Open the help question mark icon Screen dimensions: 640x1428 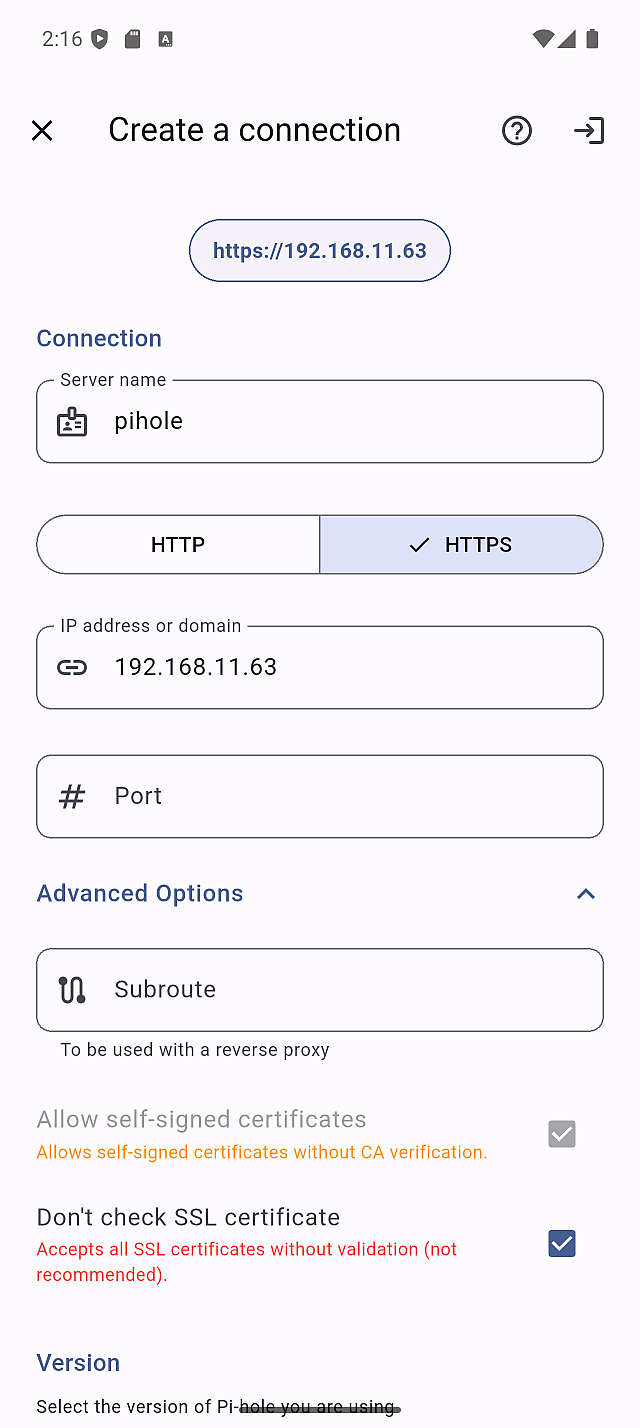tap(517, 130)
